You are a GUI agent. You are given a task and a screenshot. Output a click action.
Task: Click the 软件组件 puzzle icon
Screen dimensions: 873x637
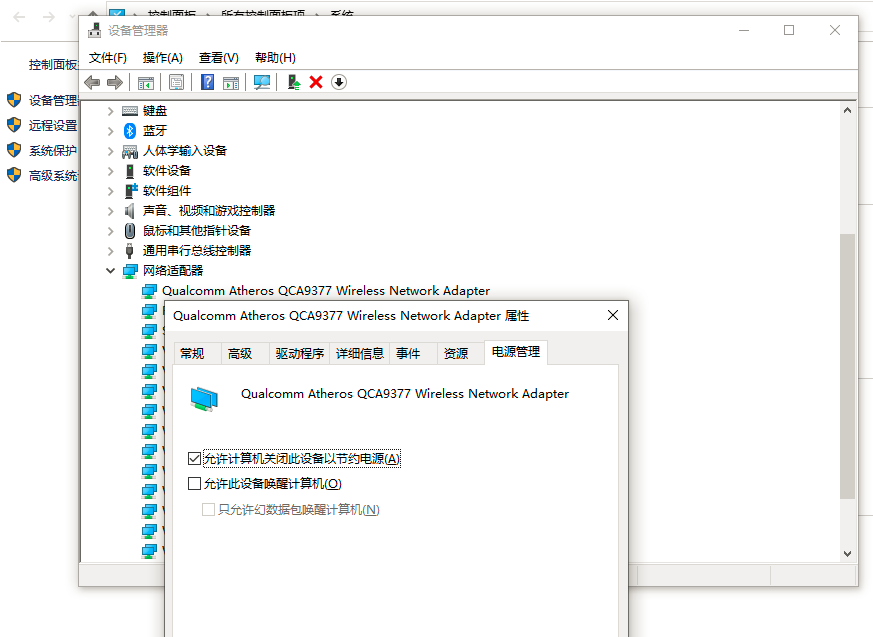pyautogui.click(x=130, y=190)
